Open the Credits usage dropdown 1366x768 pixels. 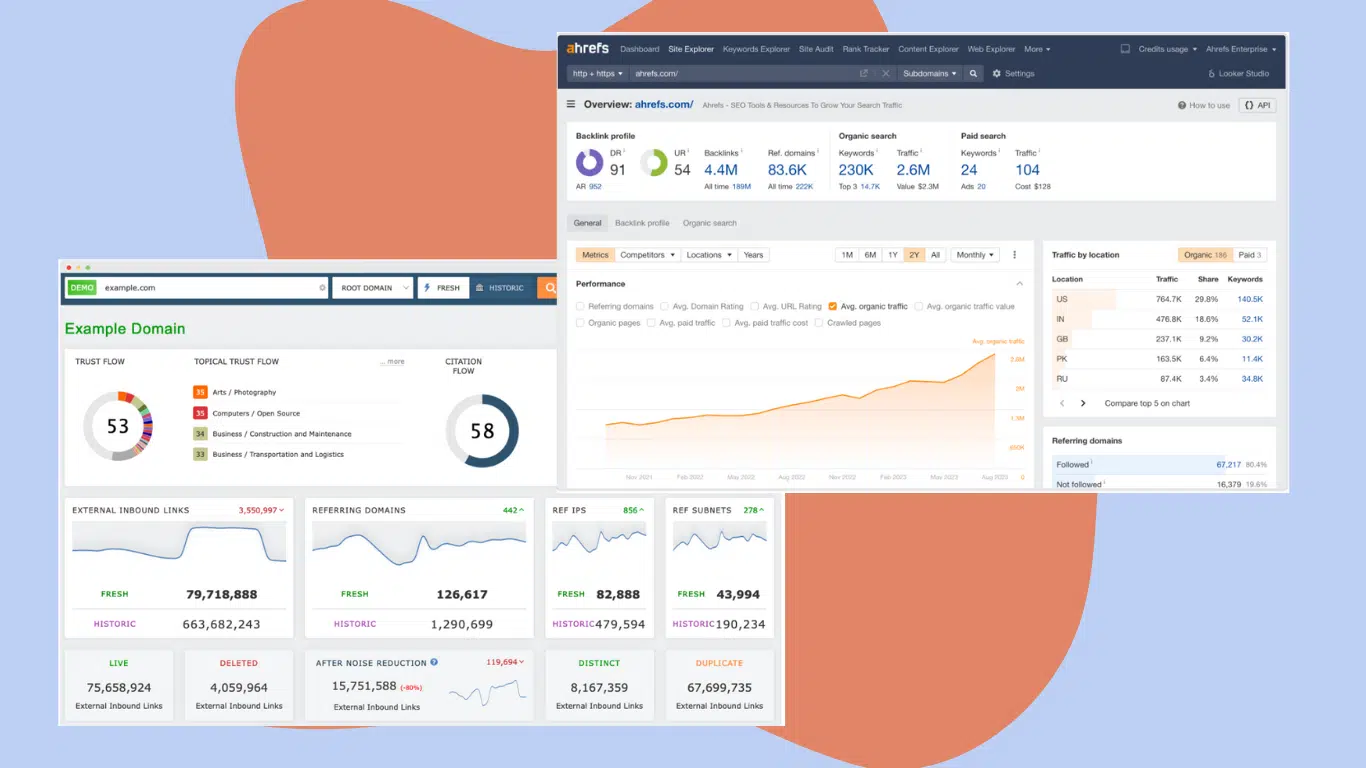(1167, 49)
